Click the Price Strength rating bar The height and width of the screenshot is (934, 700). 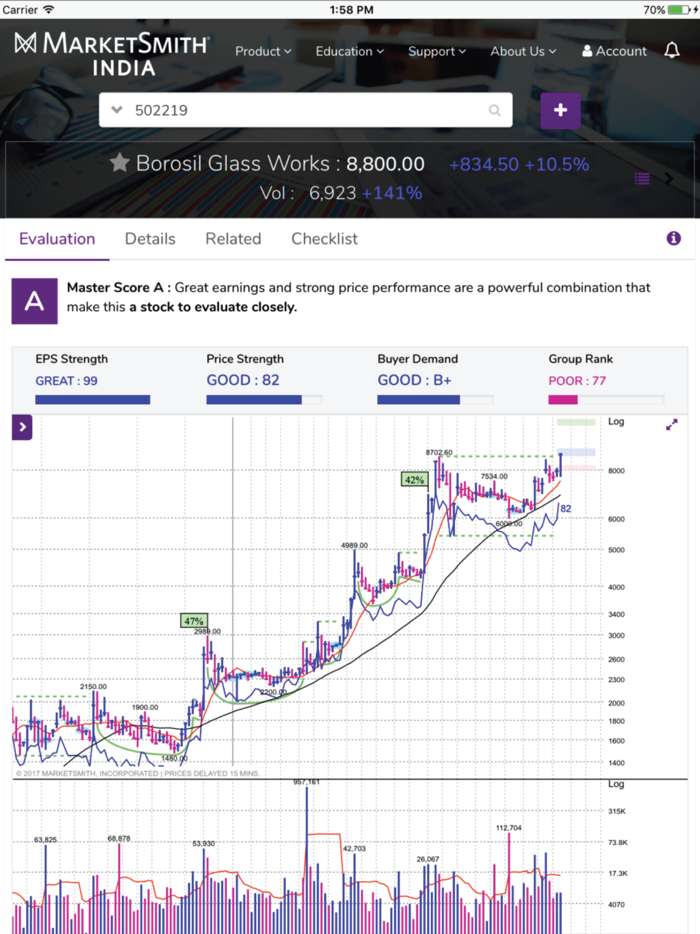264,399
